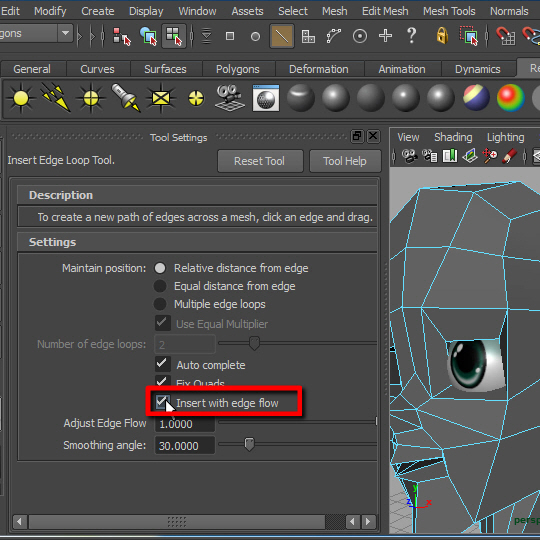Enable the edge selection mask icon
Viewport: 540px width, 540px height.
pos(281,36)
